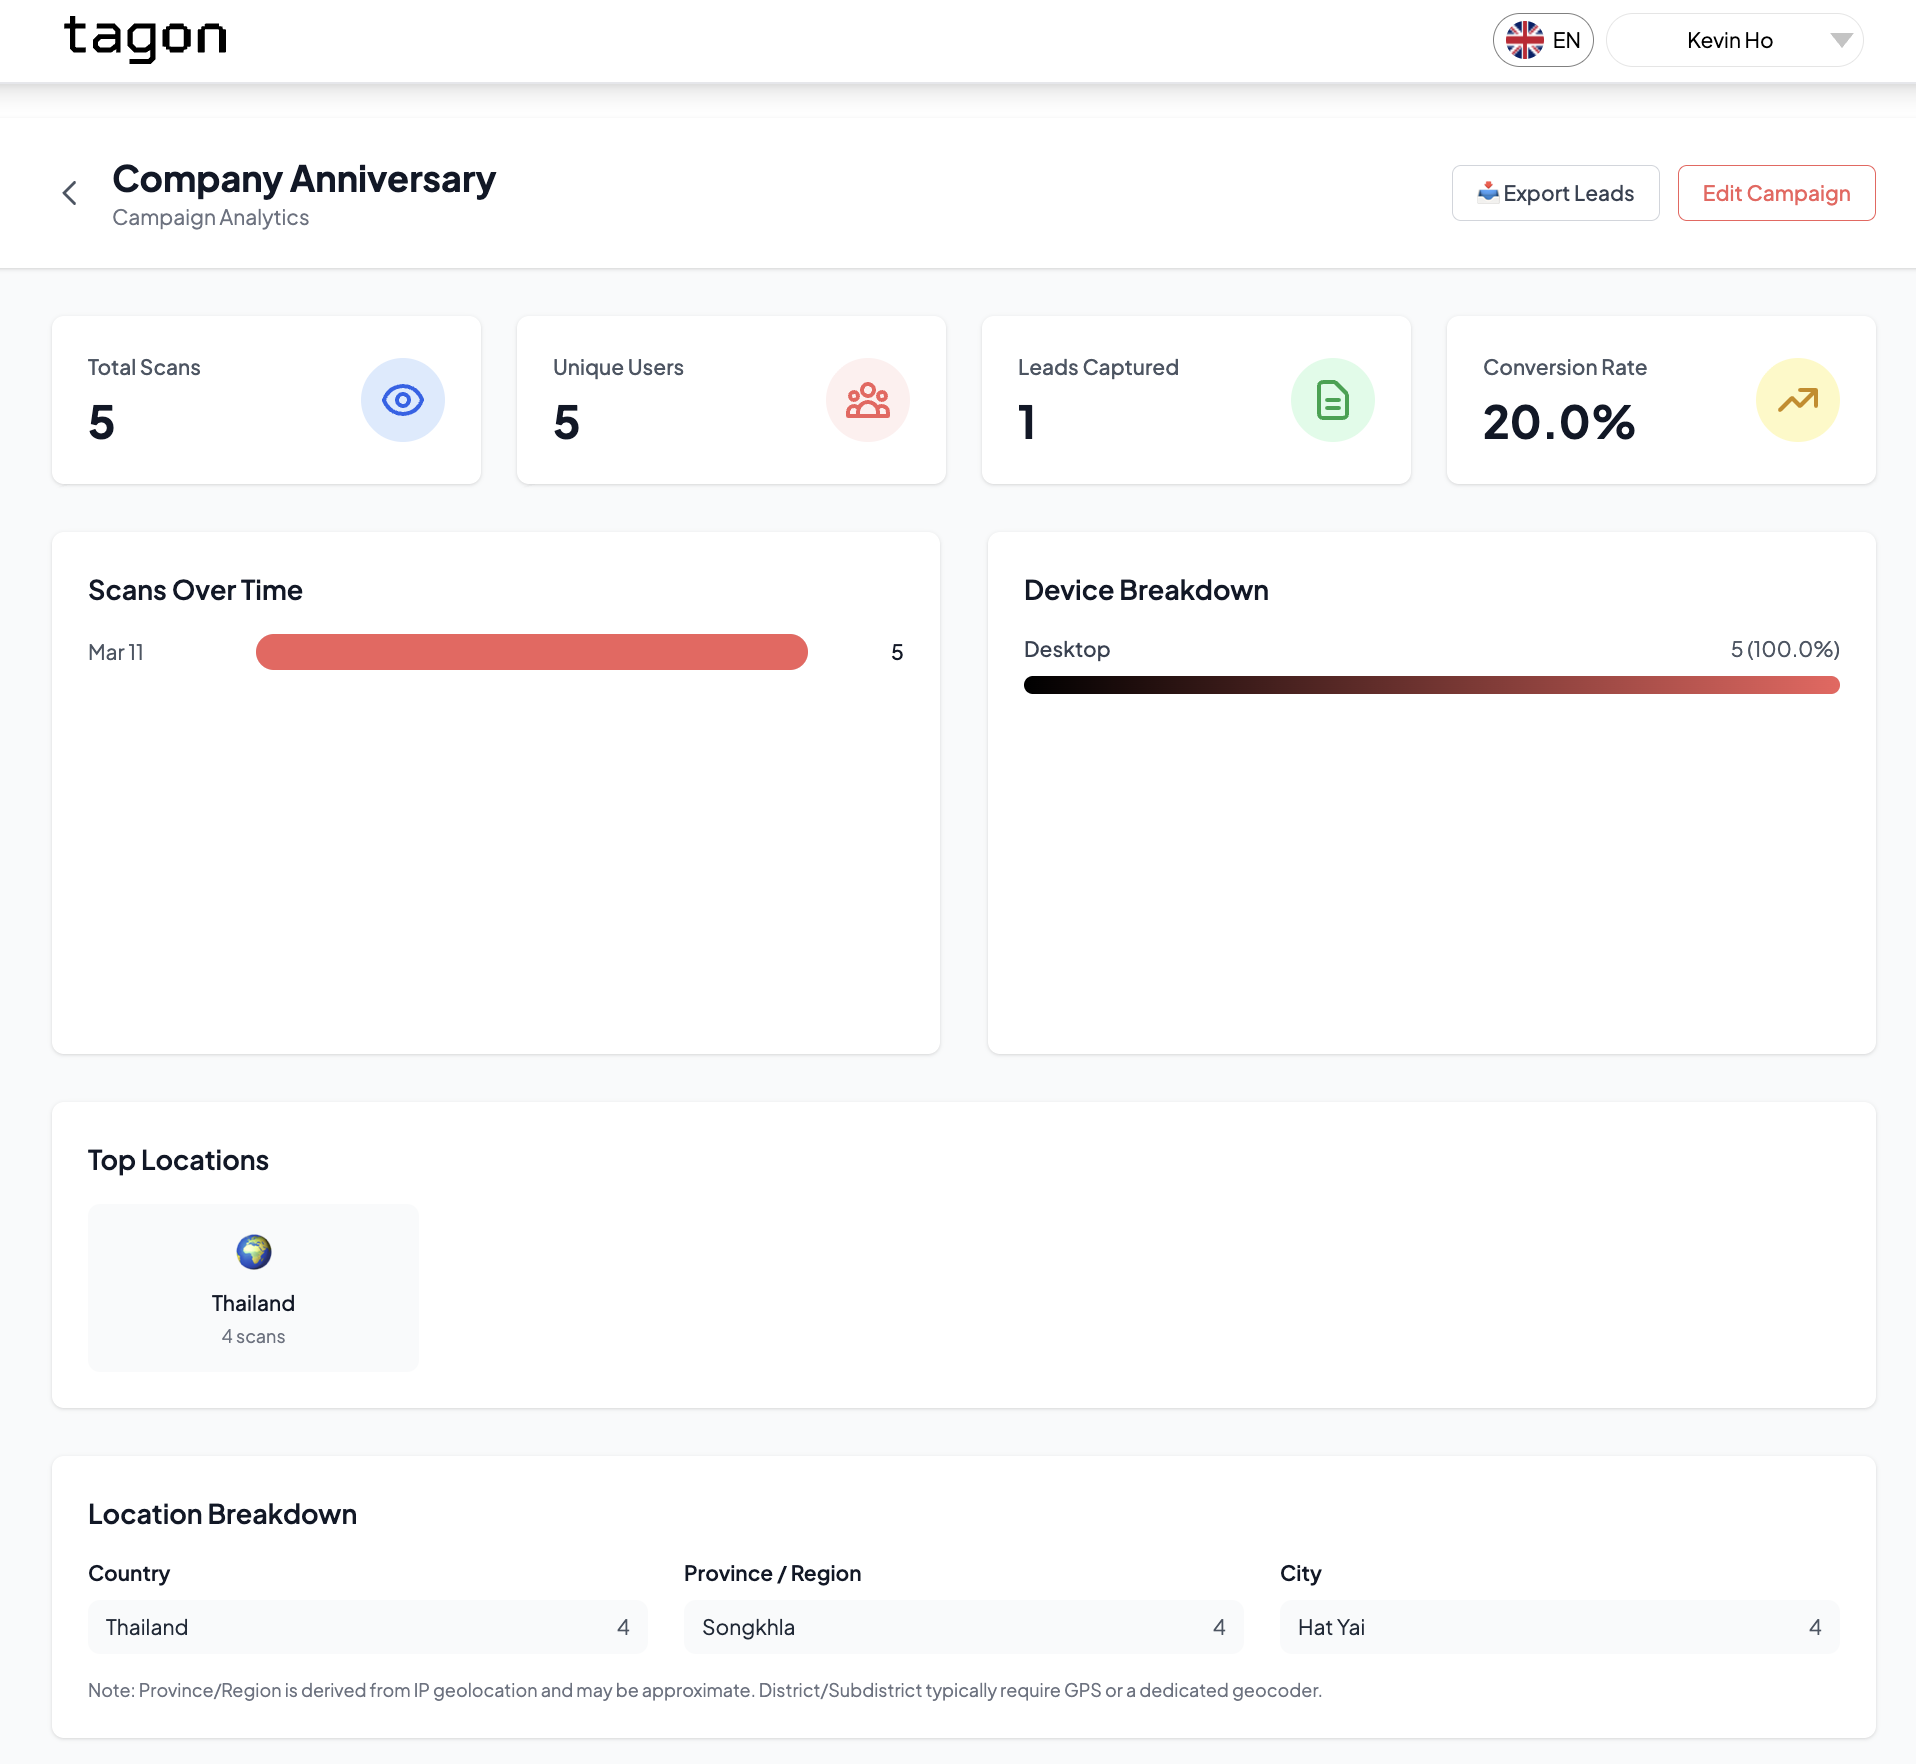Click the tagon logo
1916x1764 pixels.
coord(146,40)
